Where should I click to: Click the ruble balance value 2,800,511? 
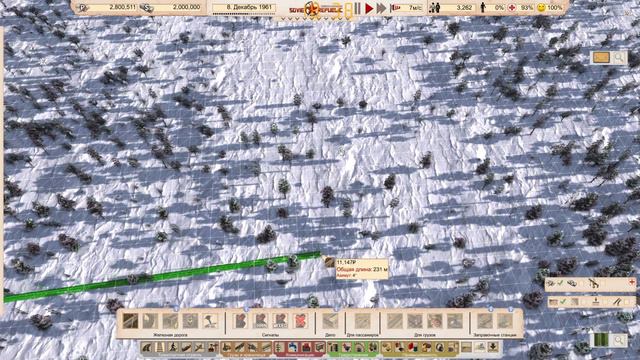(122, 7)
